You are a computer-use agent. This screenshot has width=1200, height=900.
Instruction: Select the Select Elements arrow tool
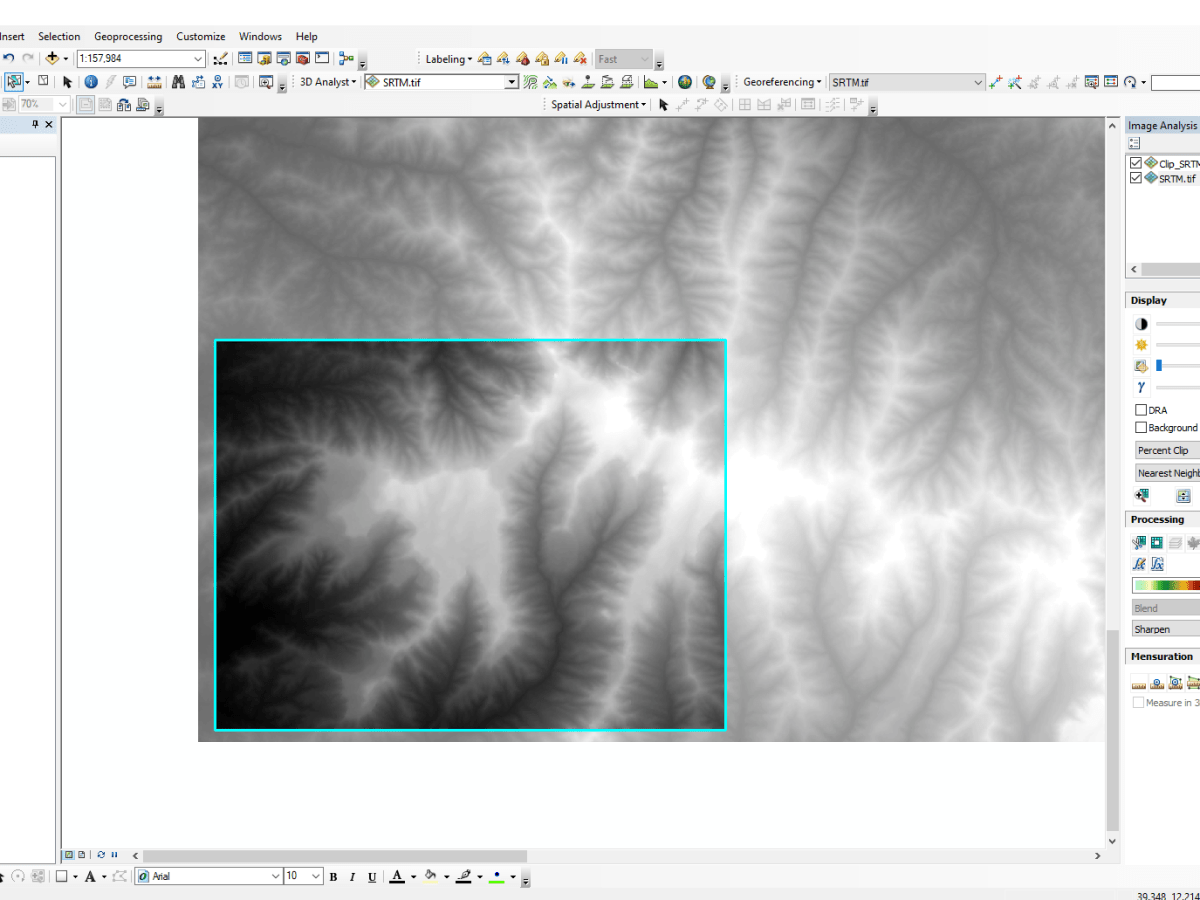pos(69,82)
